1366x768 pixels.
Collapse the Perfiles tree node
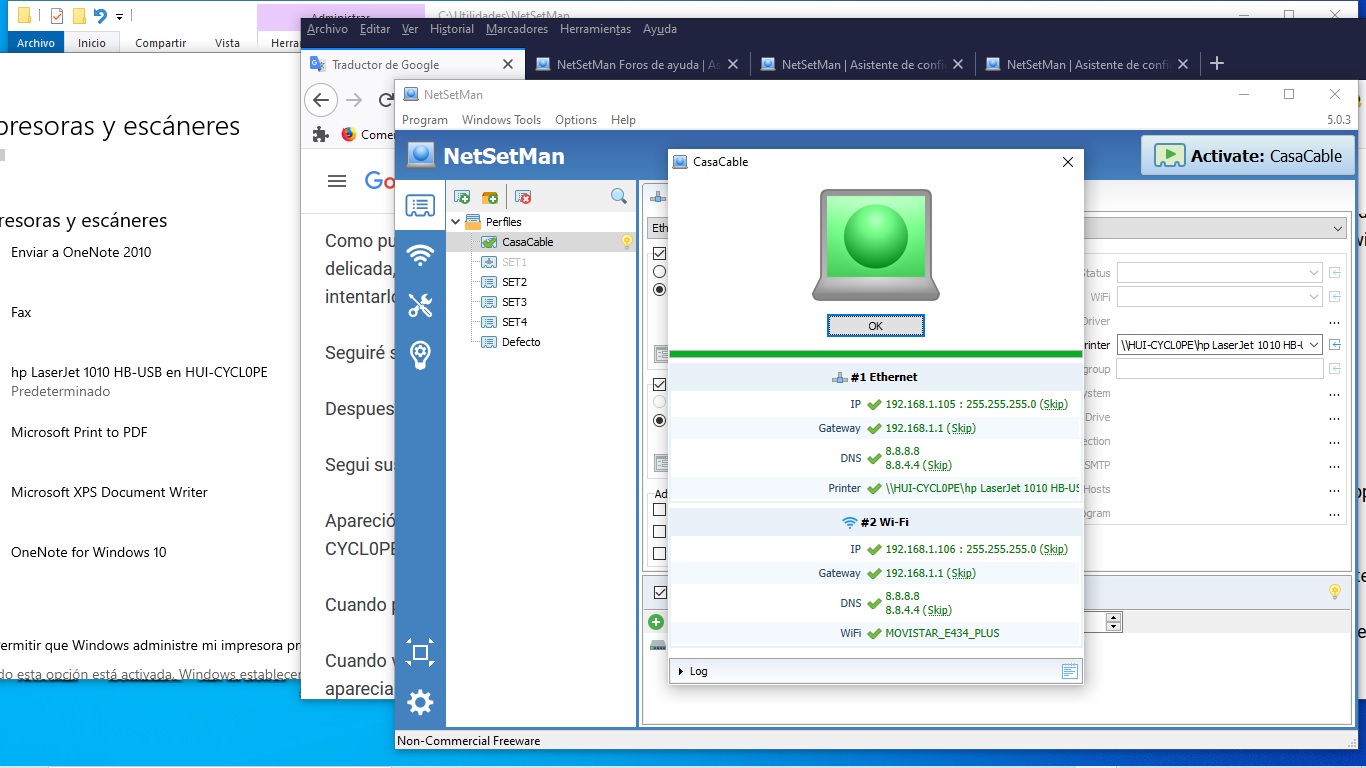456,222
